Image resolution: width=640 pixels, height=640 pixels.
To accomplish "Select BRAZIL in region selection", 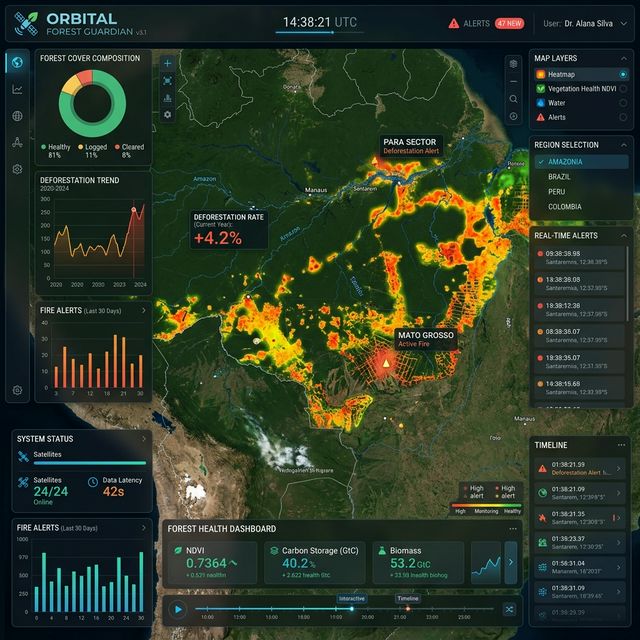I will tap(561, 176).
